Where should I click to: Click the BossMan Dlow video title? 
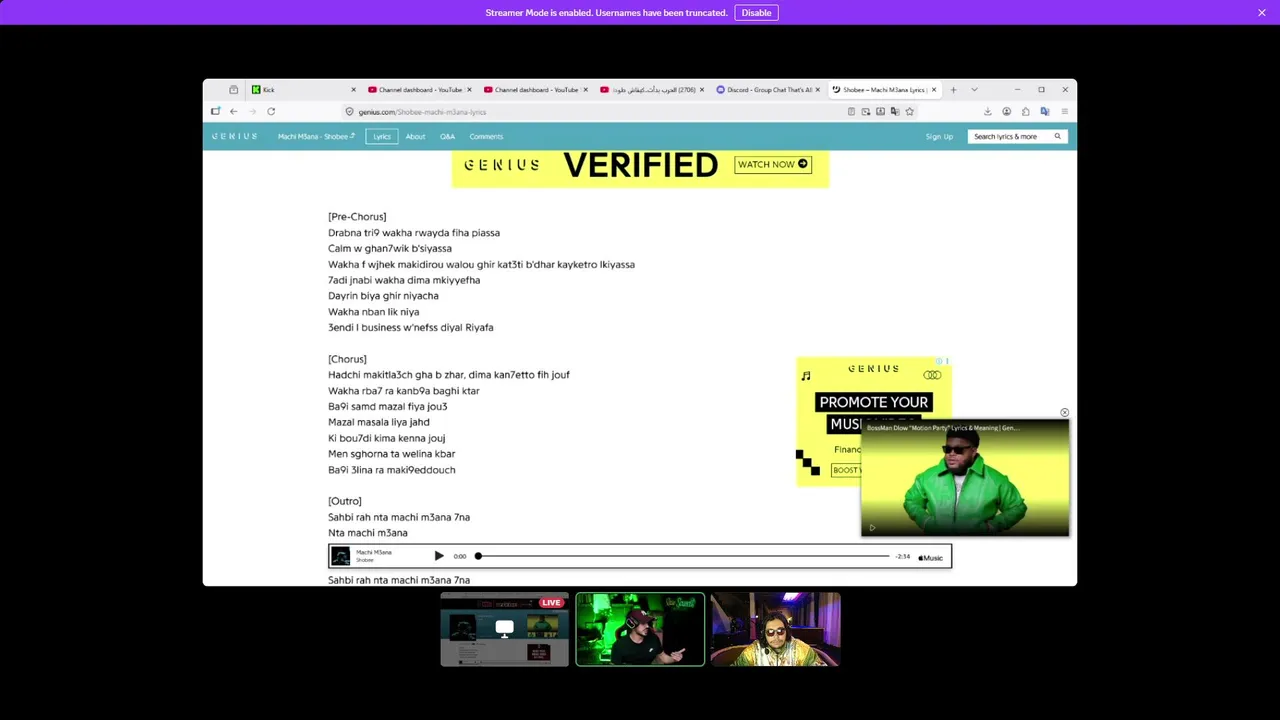(942, 428)
